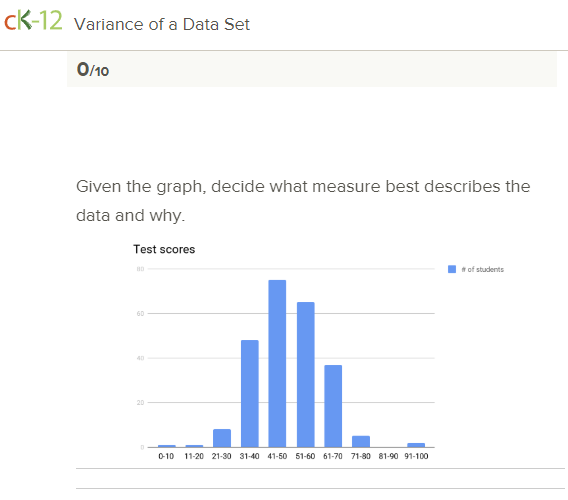This screenshot has height=500, width=568.
Task: Click the 60 y-axis label
Action: click(141, 313)
